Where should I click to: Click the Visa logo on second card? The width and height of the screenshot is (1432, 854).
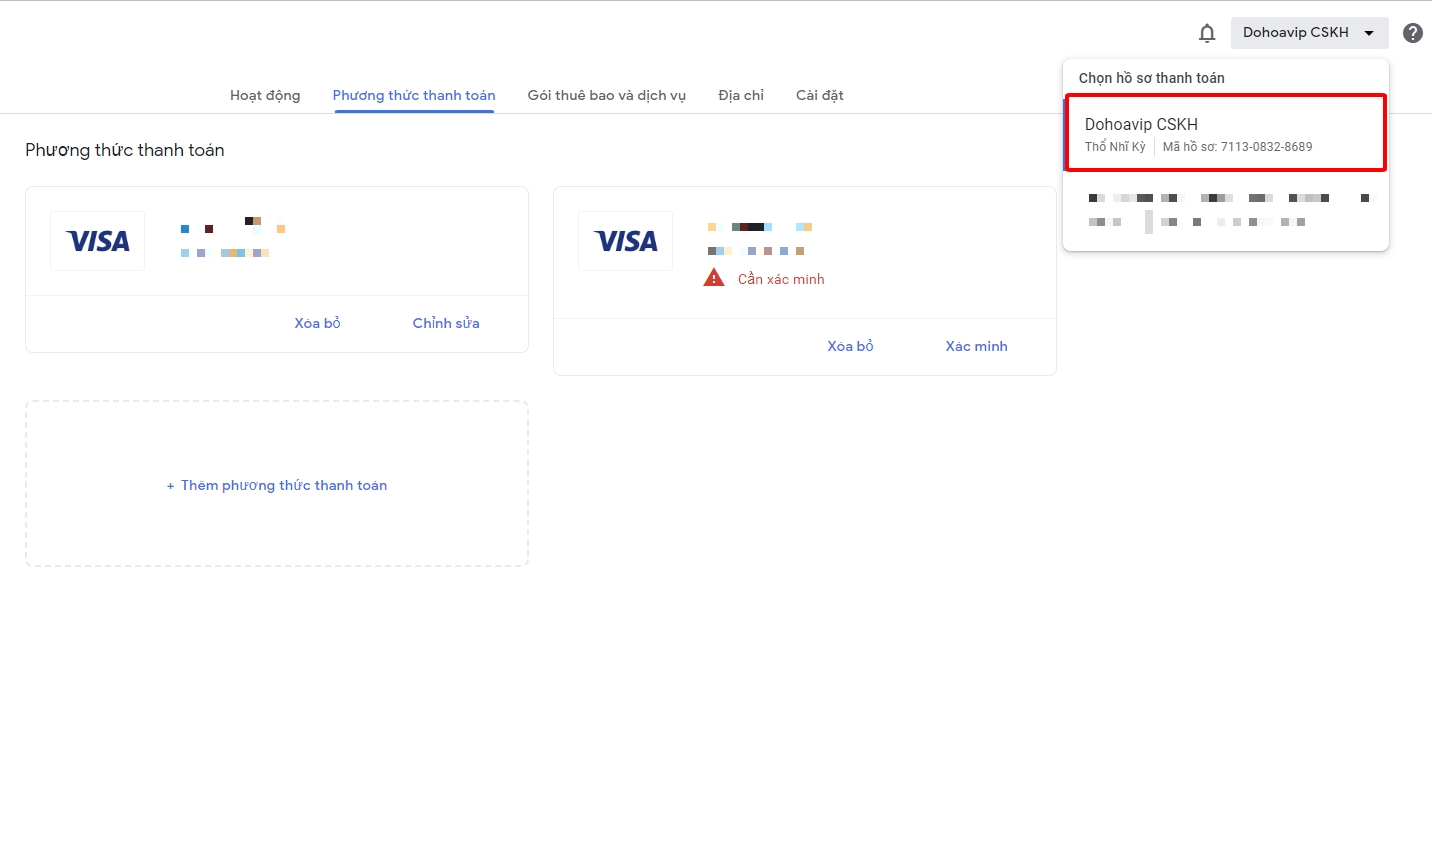pyautogui.click(x=626, y=241)
